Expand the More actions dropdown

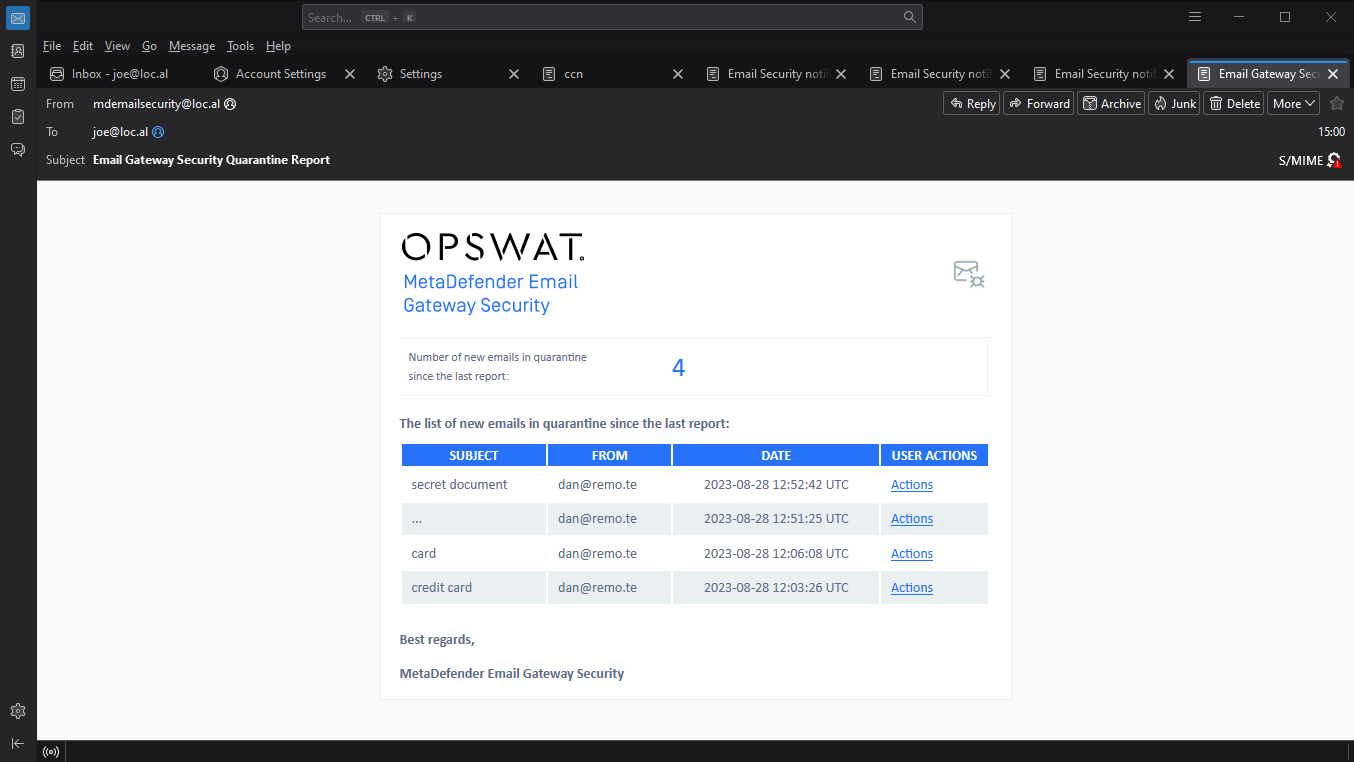[1294, 103]
